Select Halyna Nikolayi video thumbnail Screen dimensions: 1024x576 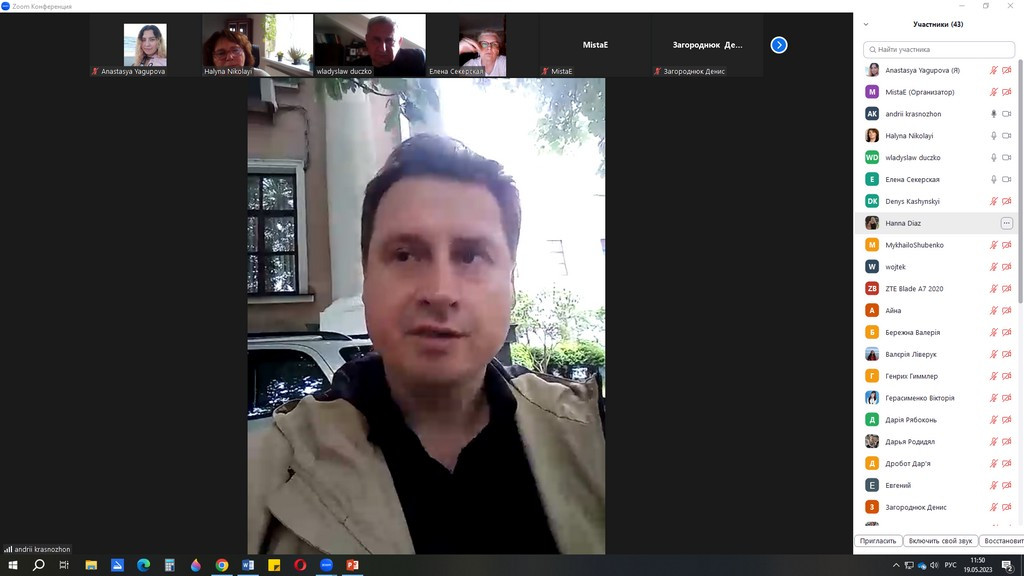coord(257,45)
